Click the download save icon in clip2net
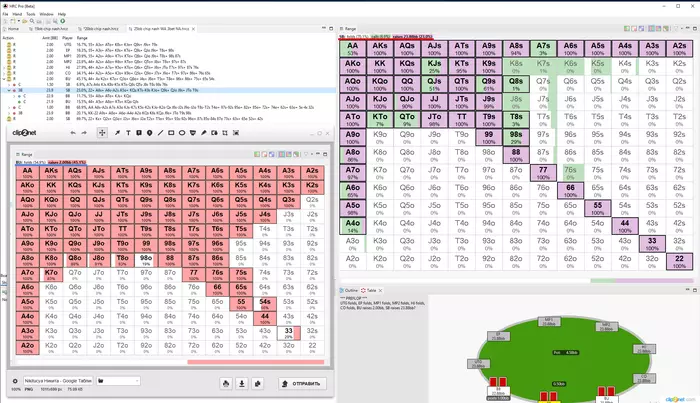 (242, 383)
